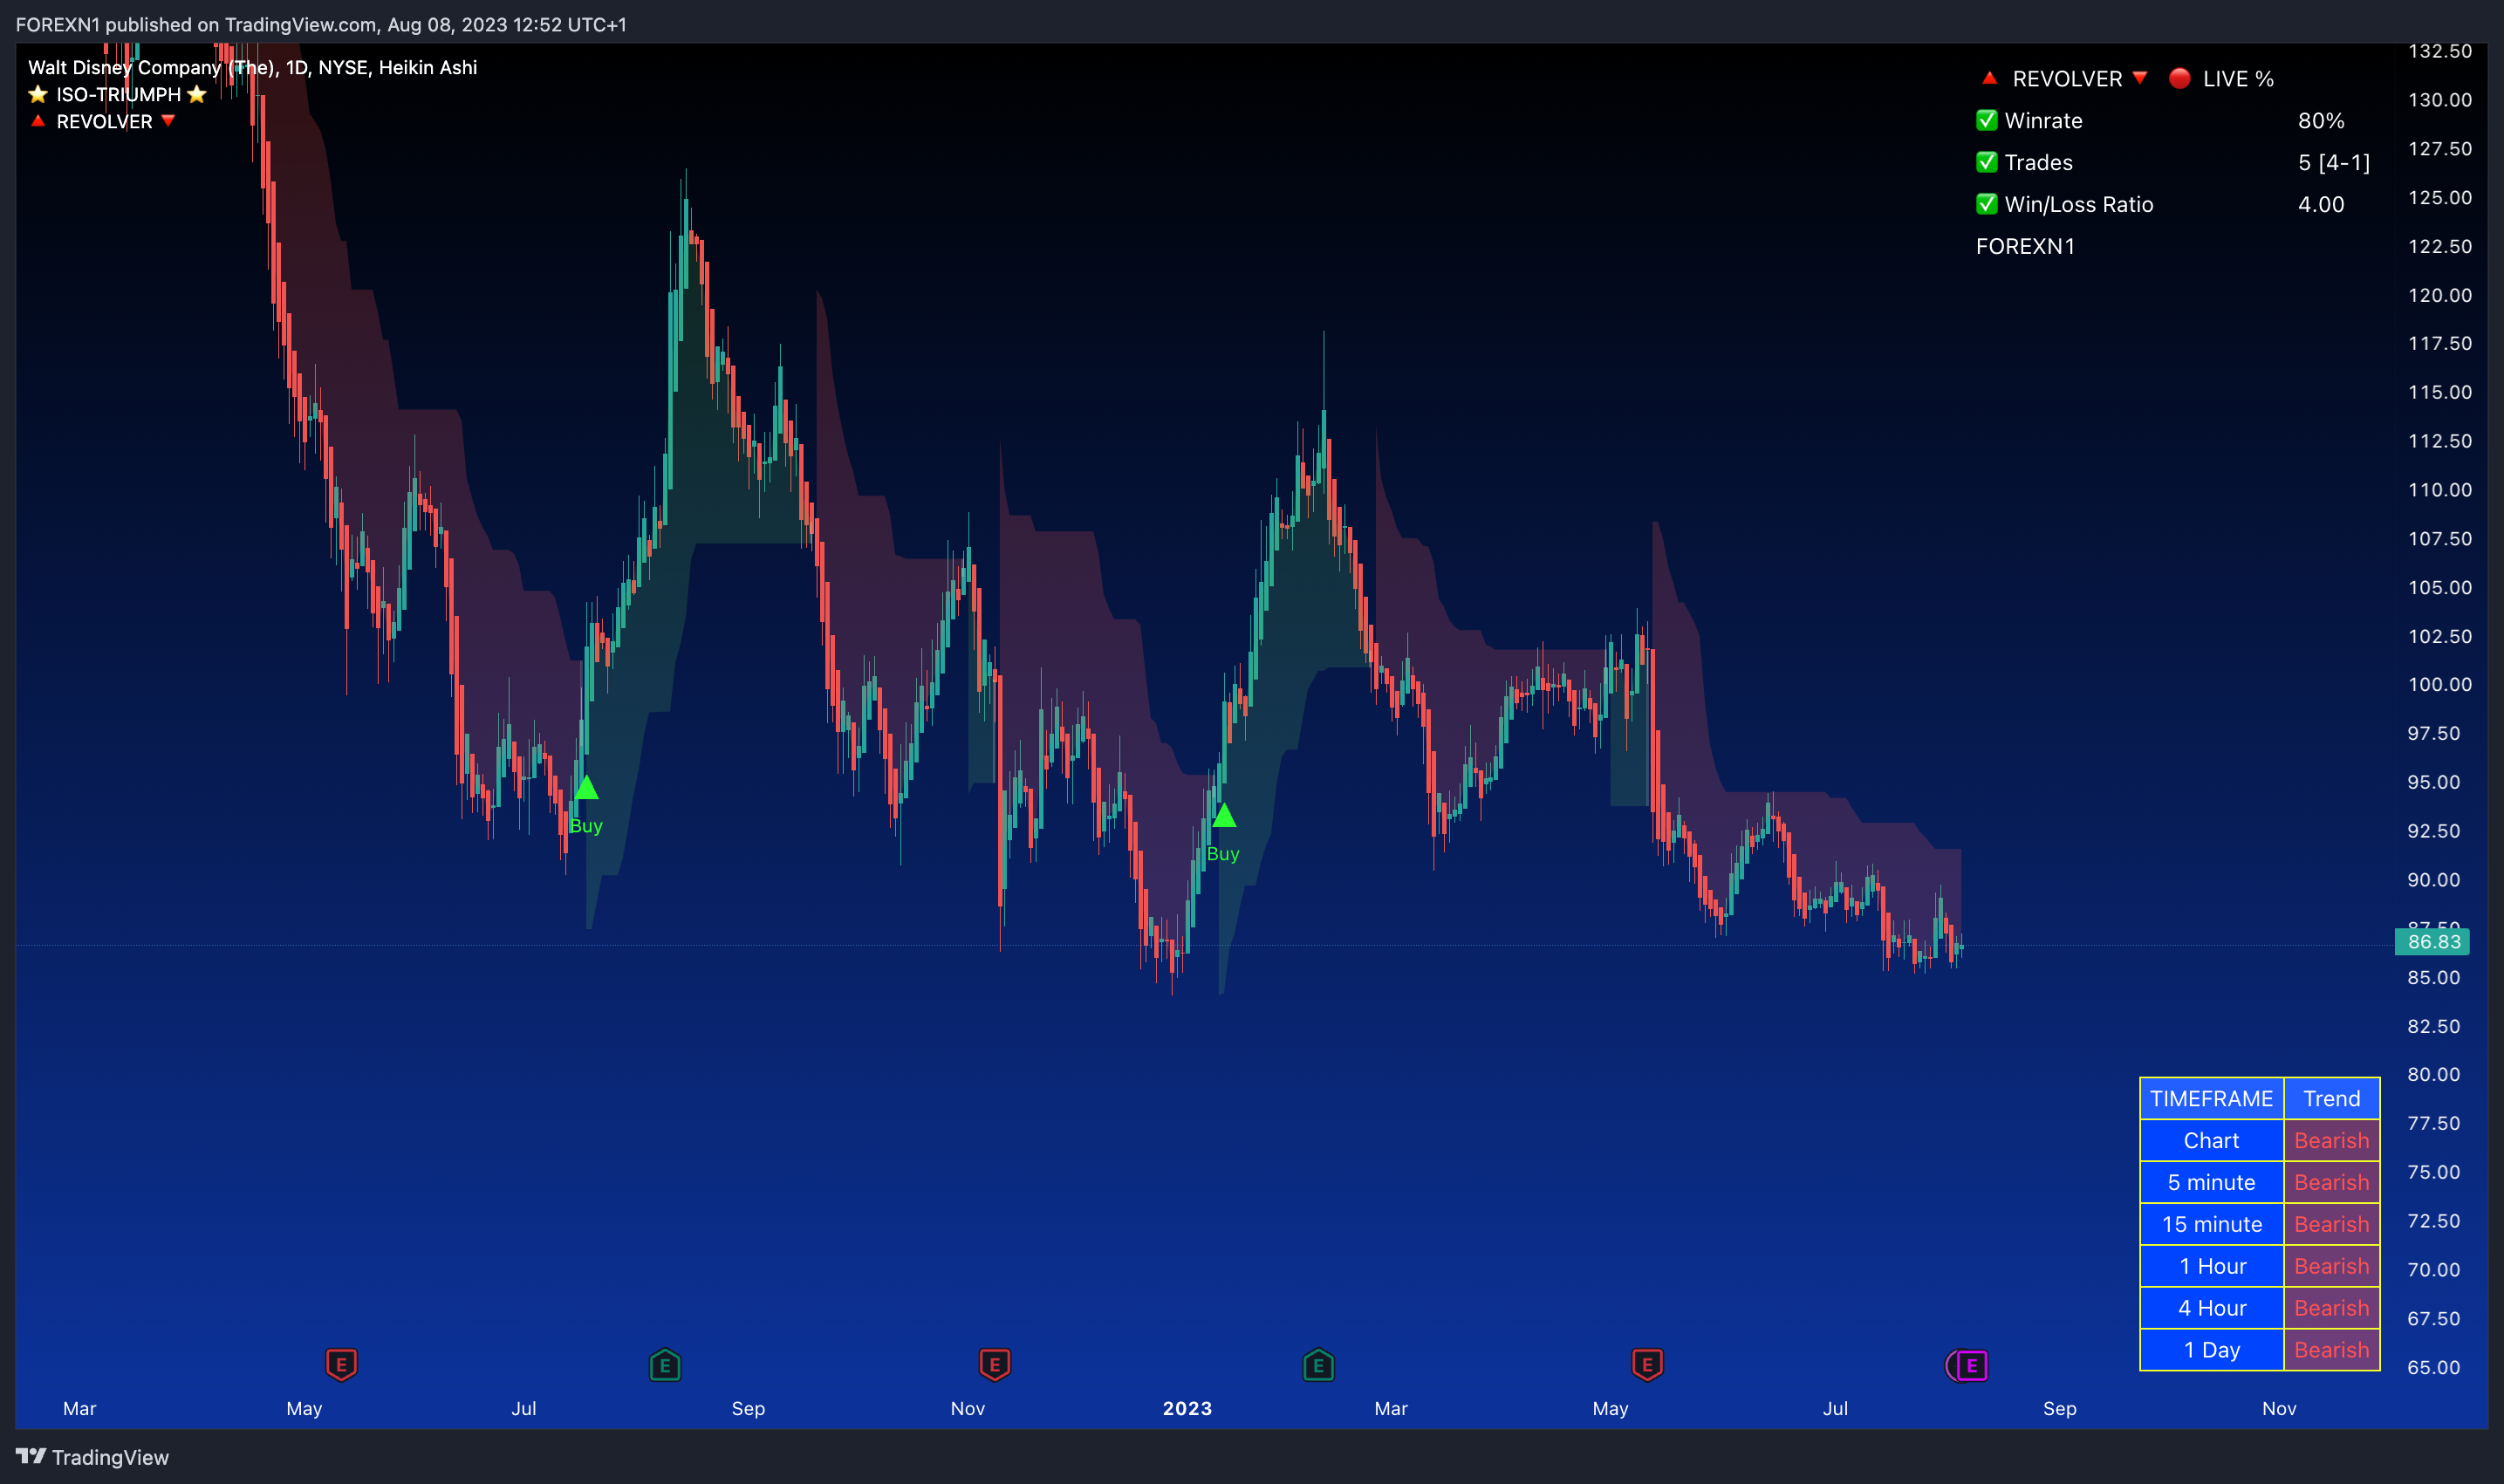Screen dimensions: 2504x1484
Task: Click the 1 Hour timeframe cell
Action: (x=2211, y=1267)
